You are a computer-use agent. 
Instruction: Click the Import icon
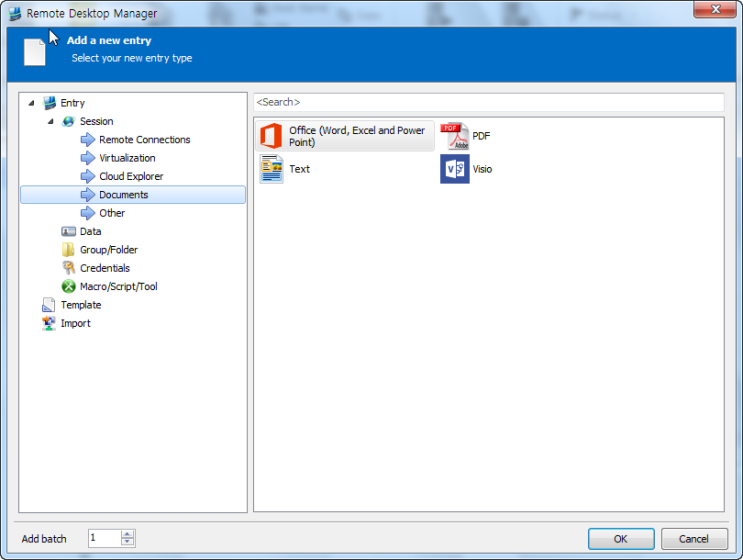tap(49, 324)
